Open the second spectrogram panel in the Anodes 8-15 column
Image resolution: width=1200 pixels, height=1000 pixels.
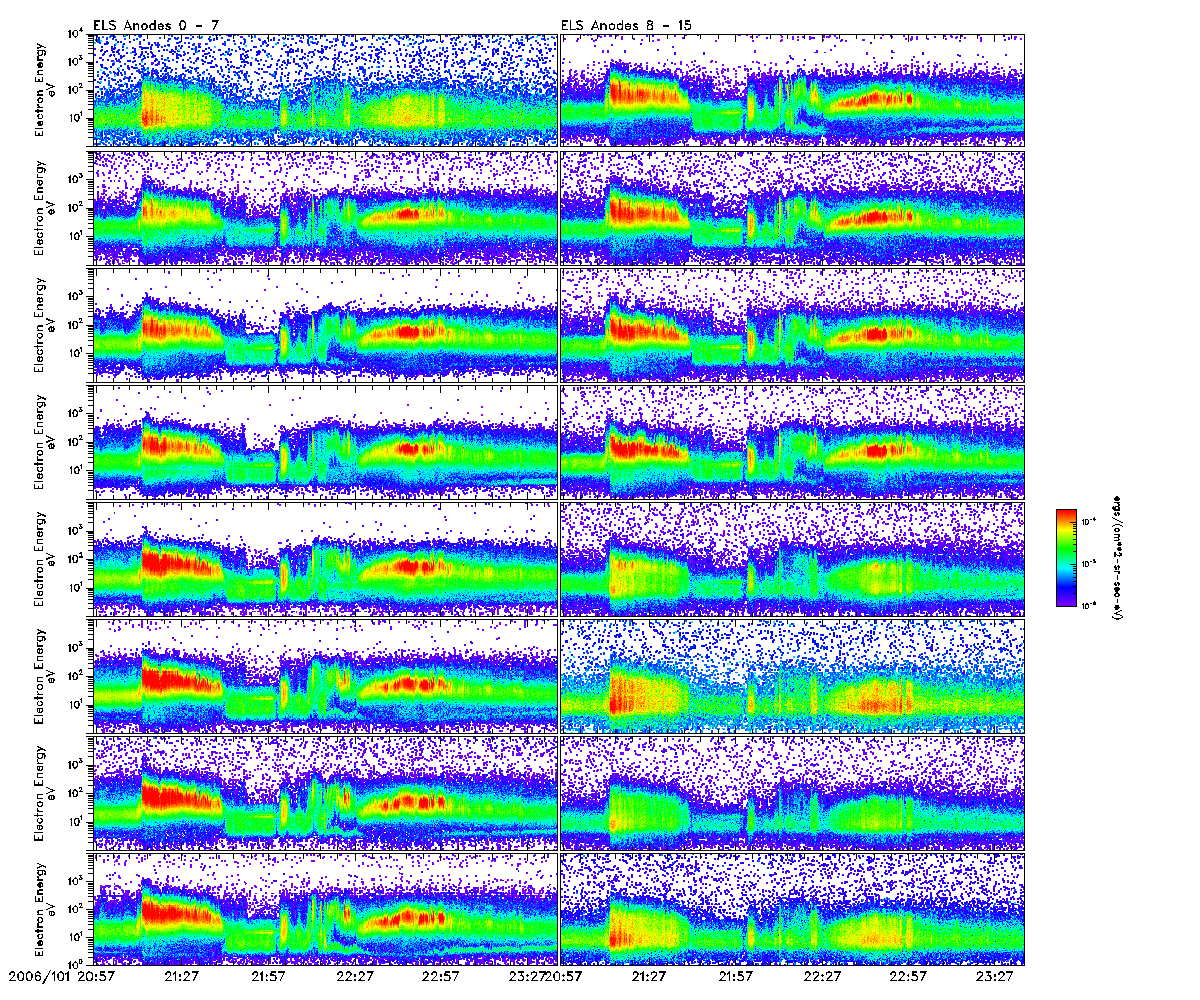793,208
